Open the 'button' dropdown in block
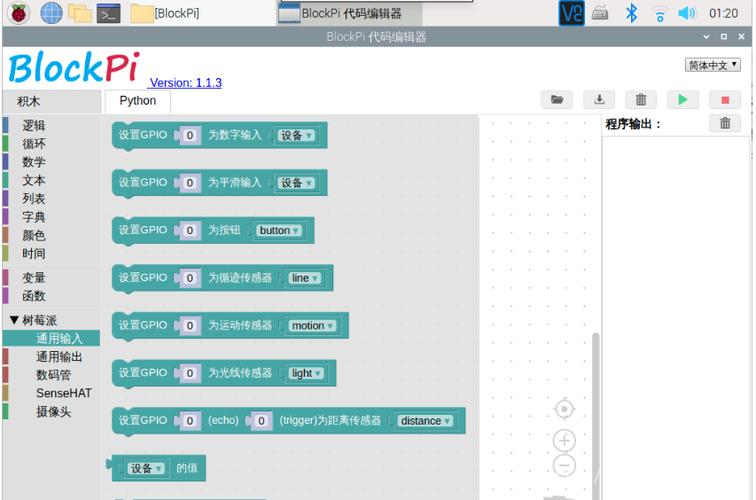This screenshot has height=500, width=756. (x=279, y=231)
